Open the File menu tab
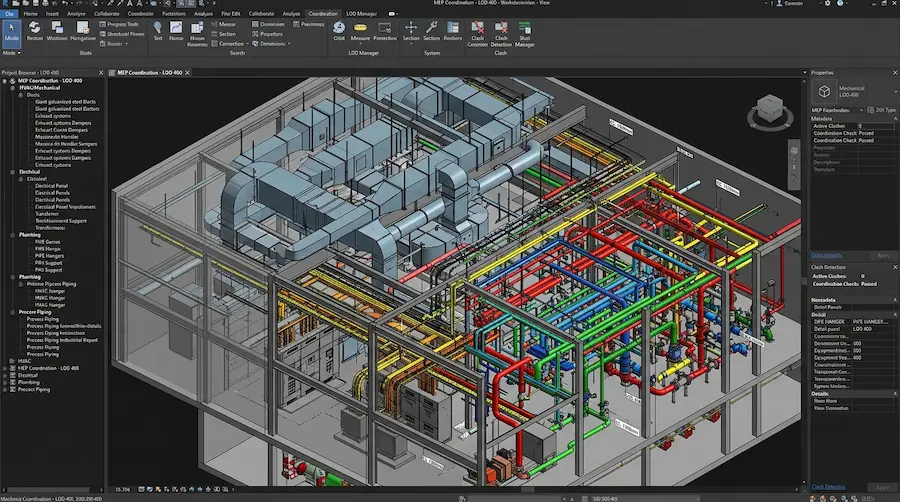 [9, 14]
